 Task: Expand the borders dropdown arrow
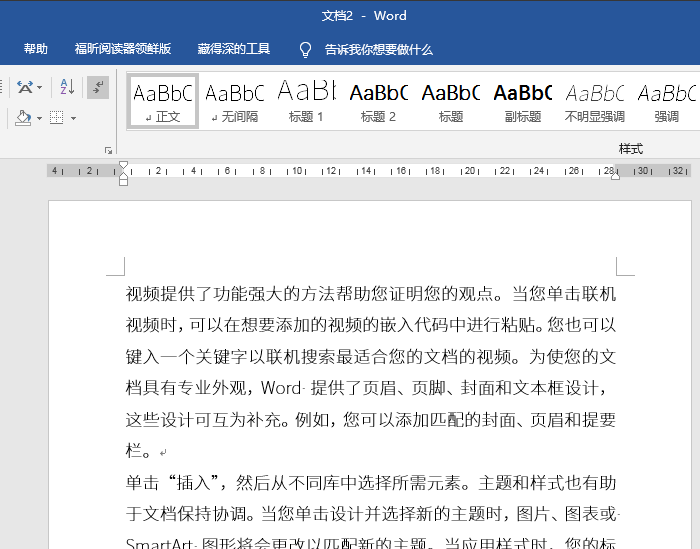pyautogui.click(x=73, y=118)
